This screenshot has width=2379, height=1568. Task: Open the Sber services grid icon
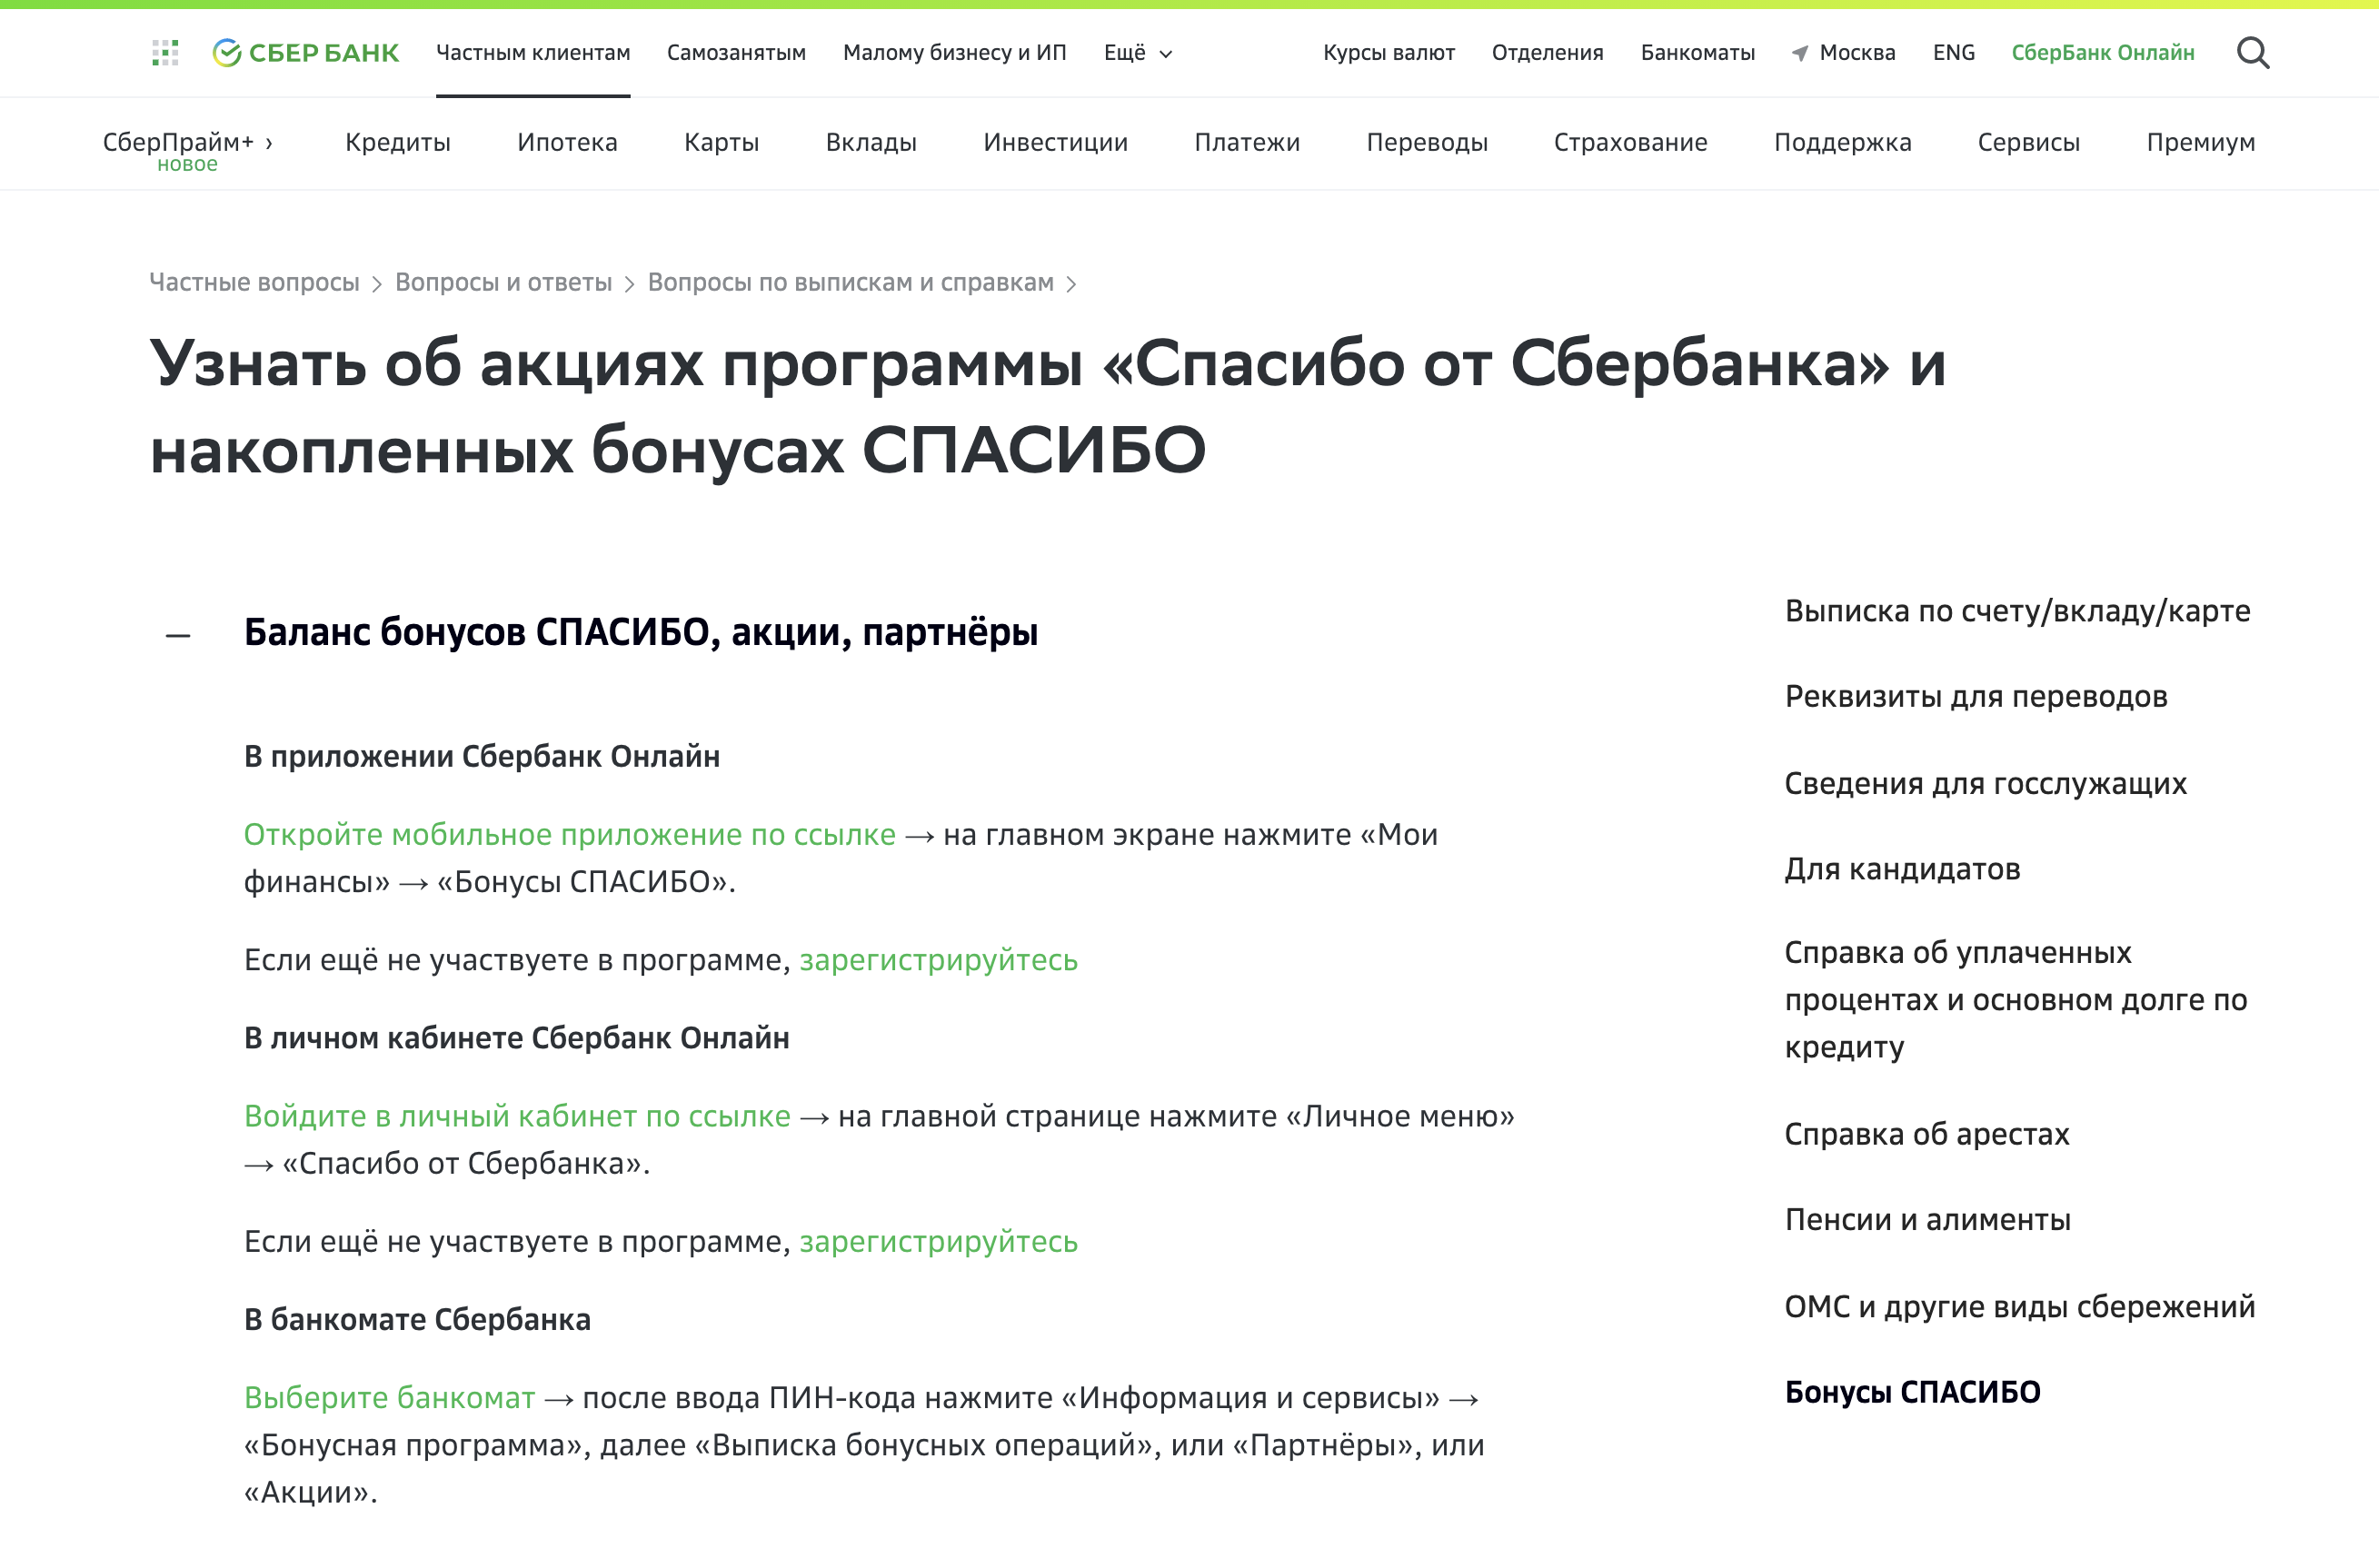(x=165, y=53)
